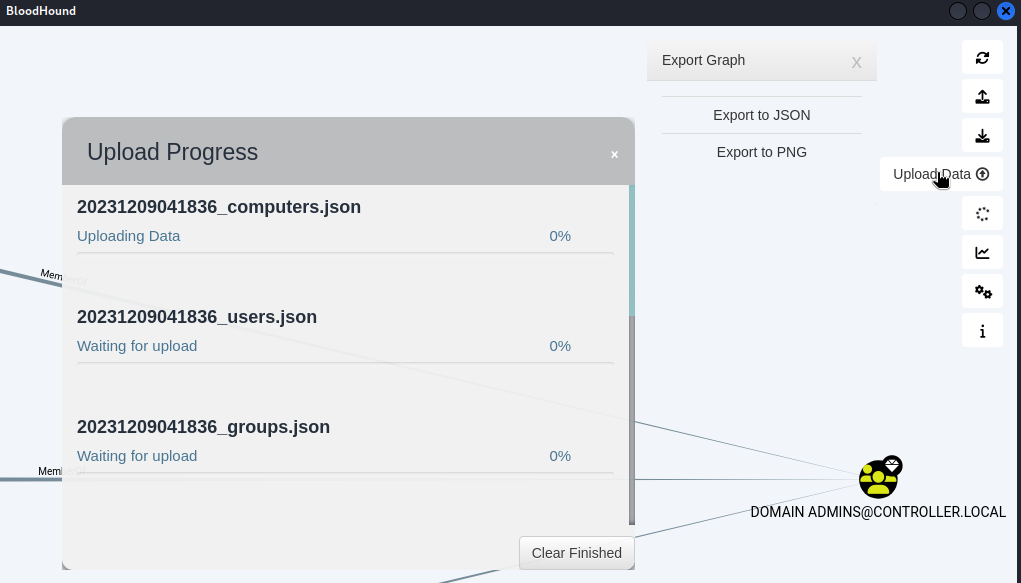The height and width of the screenshot is (583, 1021).
Task: Choose Export to PNG
Action: tap(762, 152)
